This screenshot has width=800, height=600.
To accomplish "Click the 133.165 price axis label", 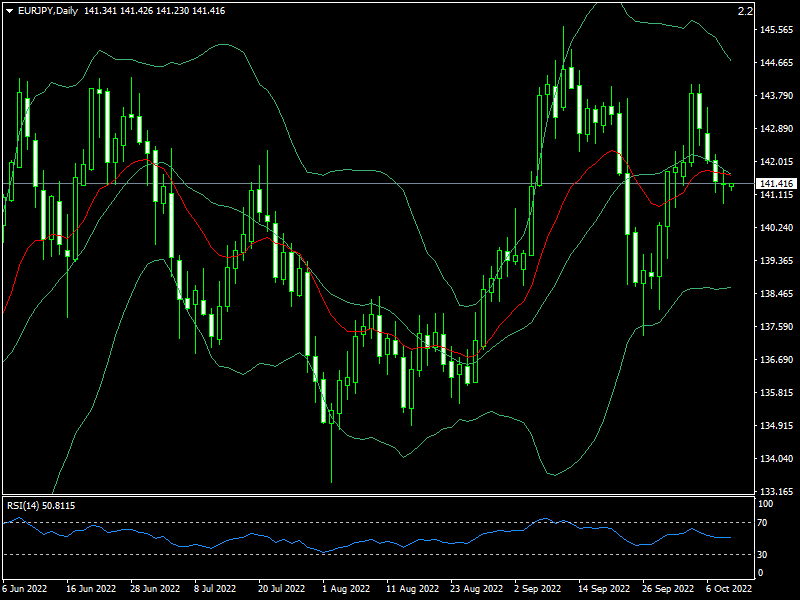I will pyautogui.click(x=777, y=492).
